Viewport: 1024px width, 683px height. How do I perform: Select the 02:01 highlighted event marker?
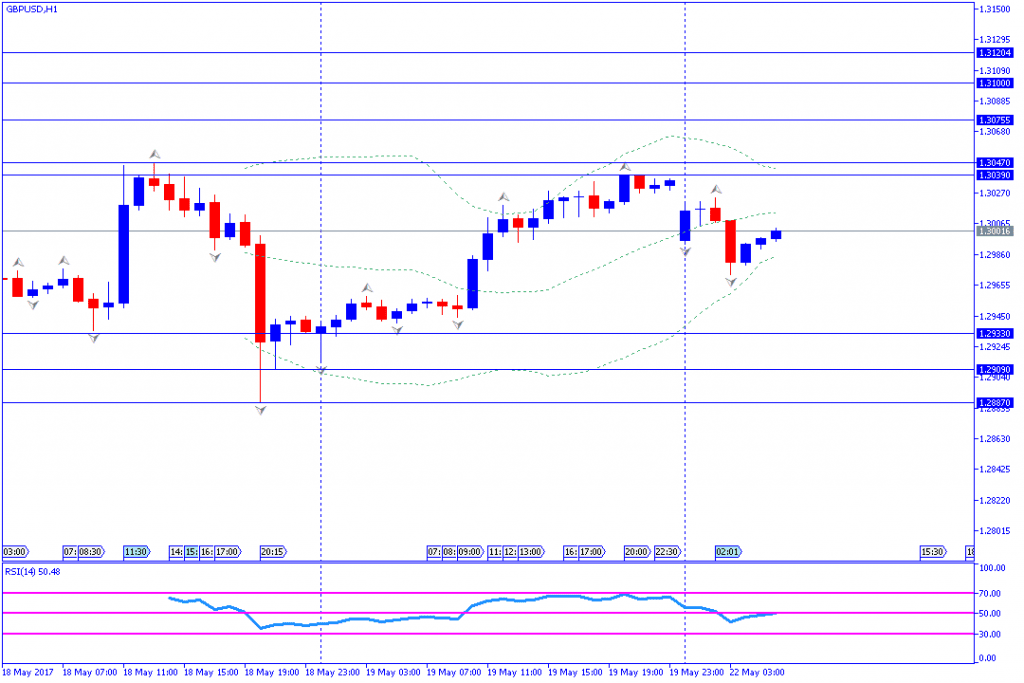pyautogui.click(x=727, y=551)
